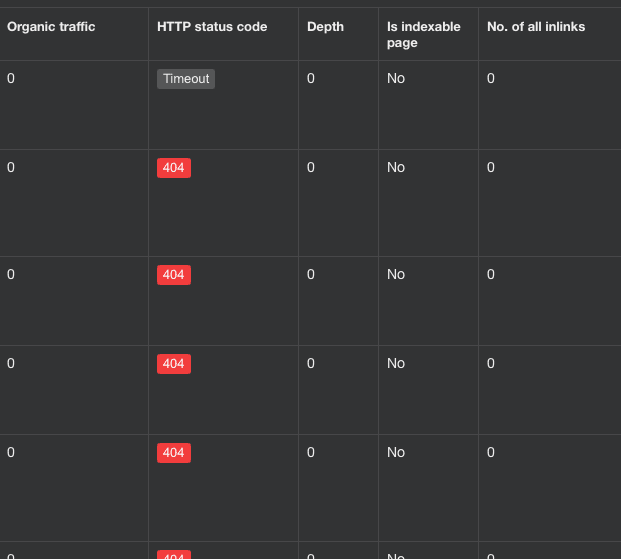Screen dimensions: 621x559
Task: Click the 404 badge in the fourth row
Action: [173, 364]
